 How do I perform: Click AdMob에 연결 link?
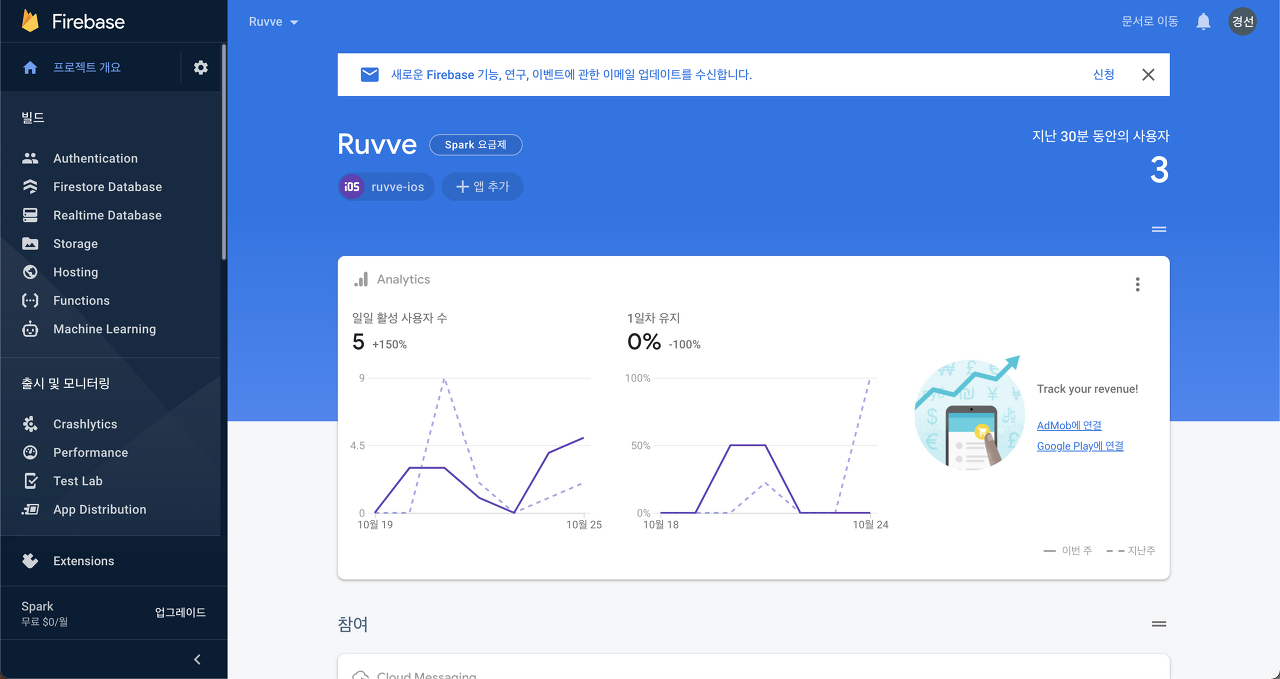point(1069,425)
